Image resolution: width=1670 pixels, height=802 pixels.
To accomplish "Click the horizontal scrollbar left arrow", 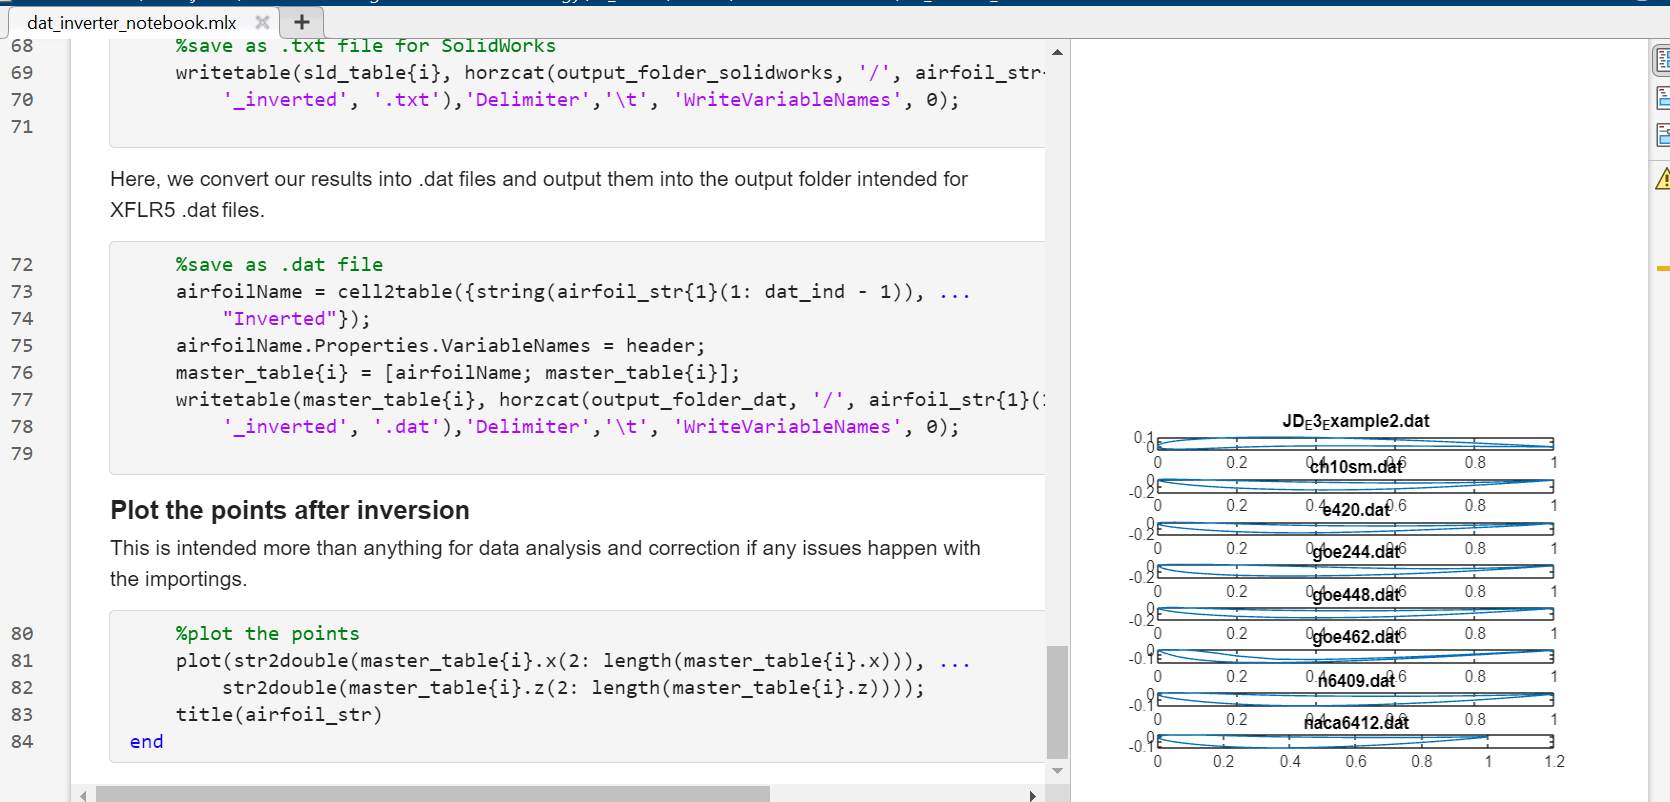I will (83, 795).
